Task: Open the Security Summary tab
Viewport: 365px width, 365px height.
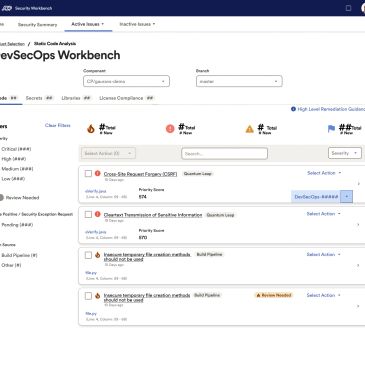Action: pyautogui.click(x=37, y=25)
